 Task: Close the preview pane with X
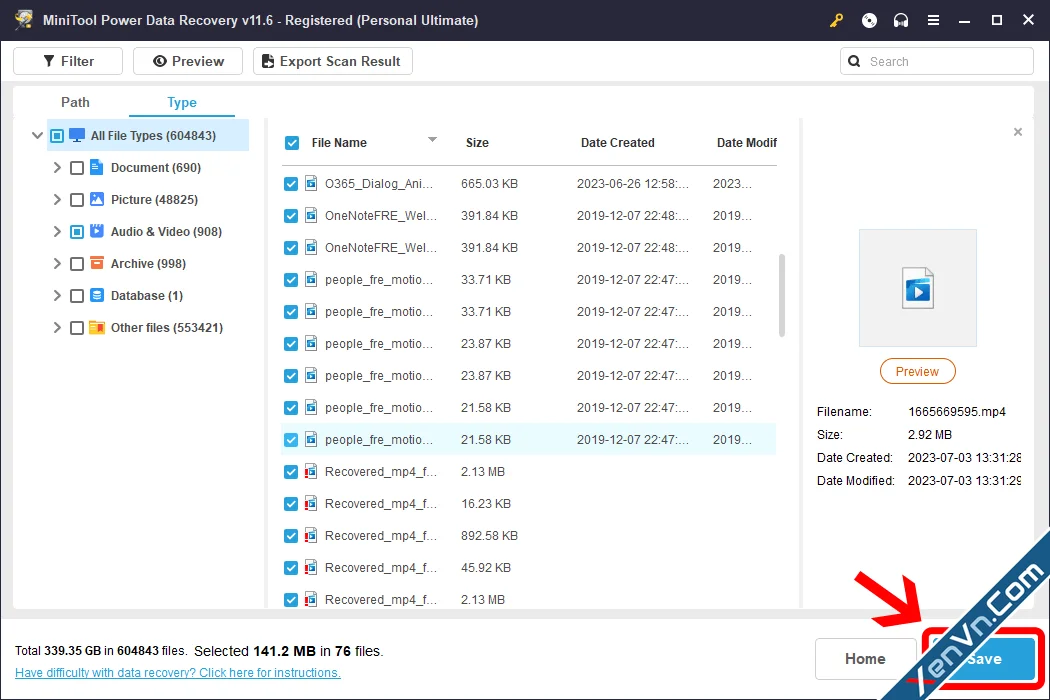point(1018,132)
